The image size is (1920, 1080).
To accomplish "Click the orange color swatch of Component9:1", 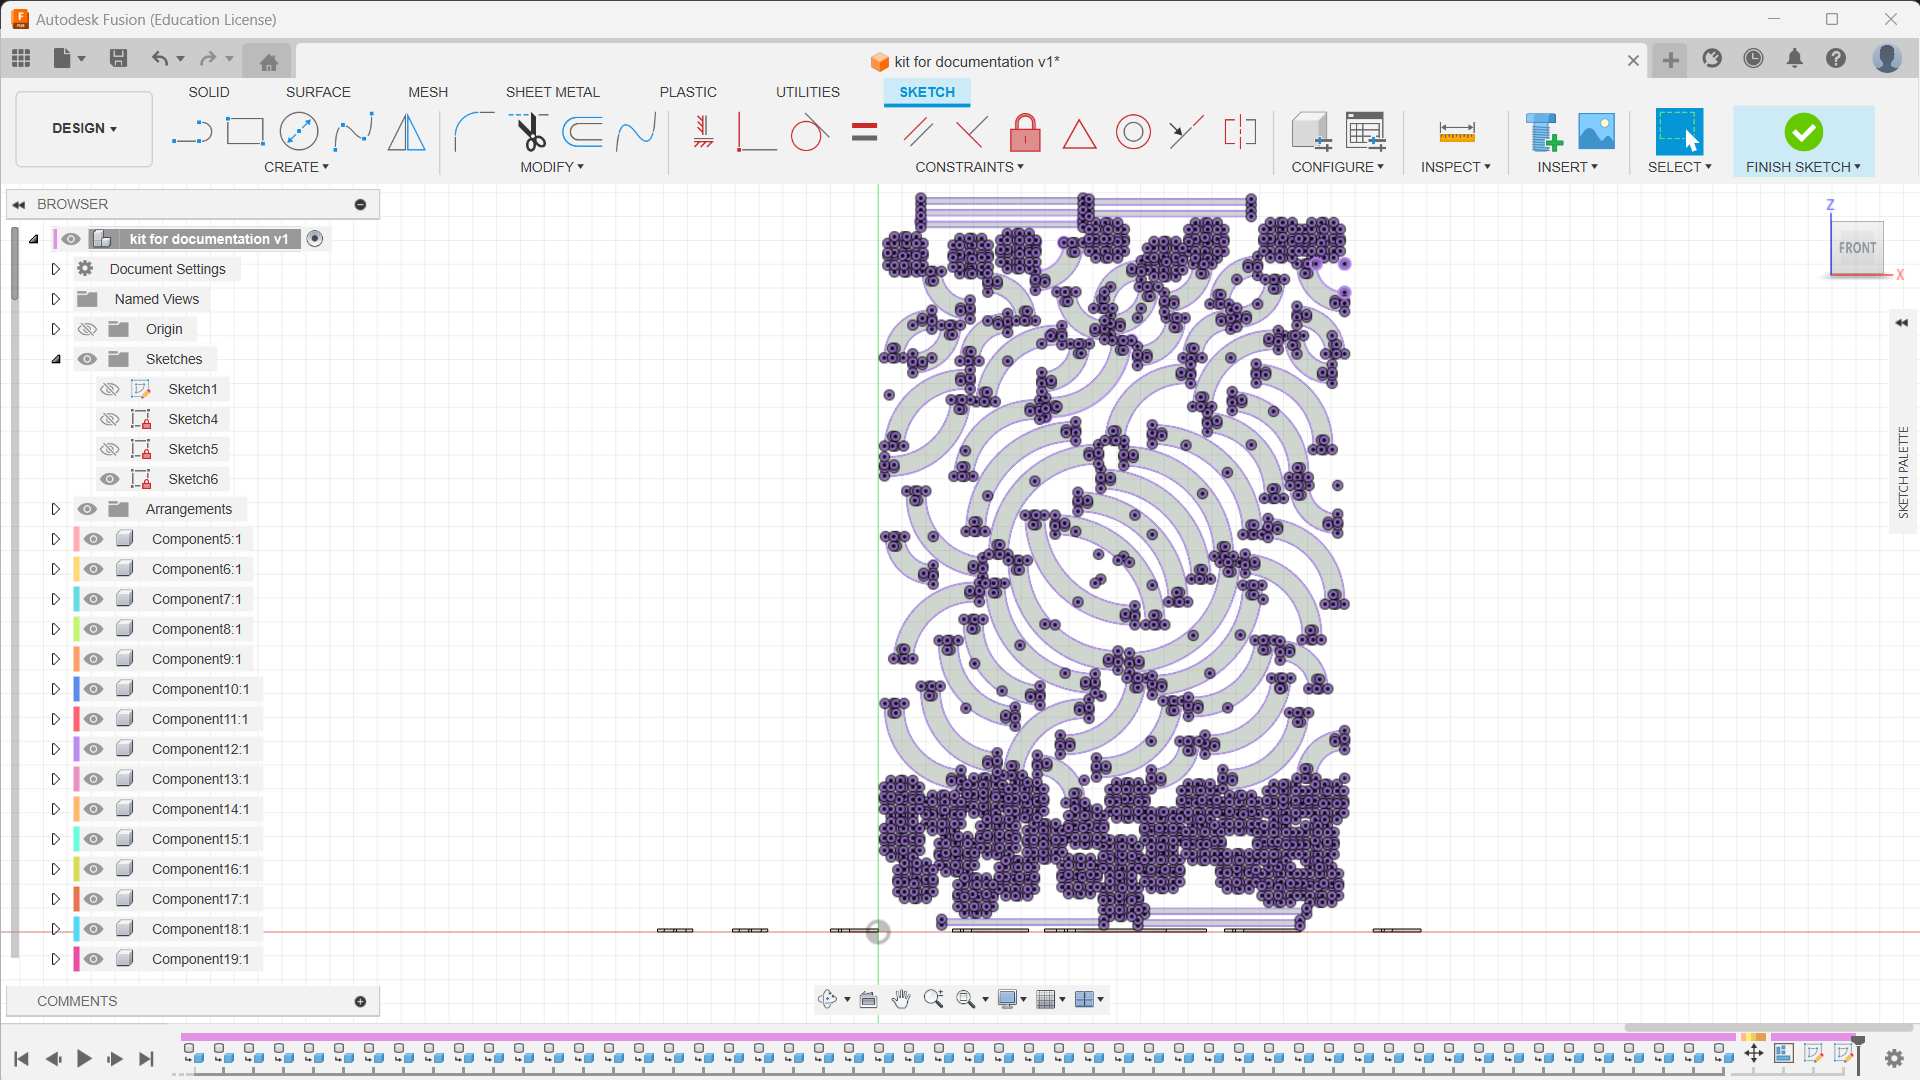I will tap(77, 659).
